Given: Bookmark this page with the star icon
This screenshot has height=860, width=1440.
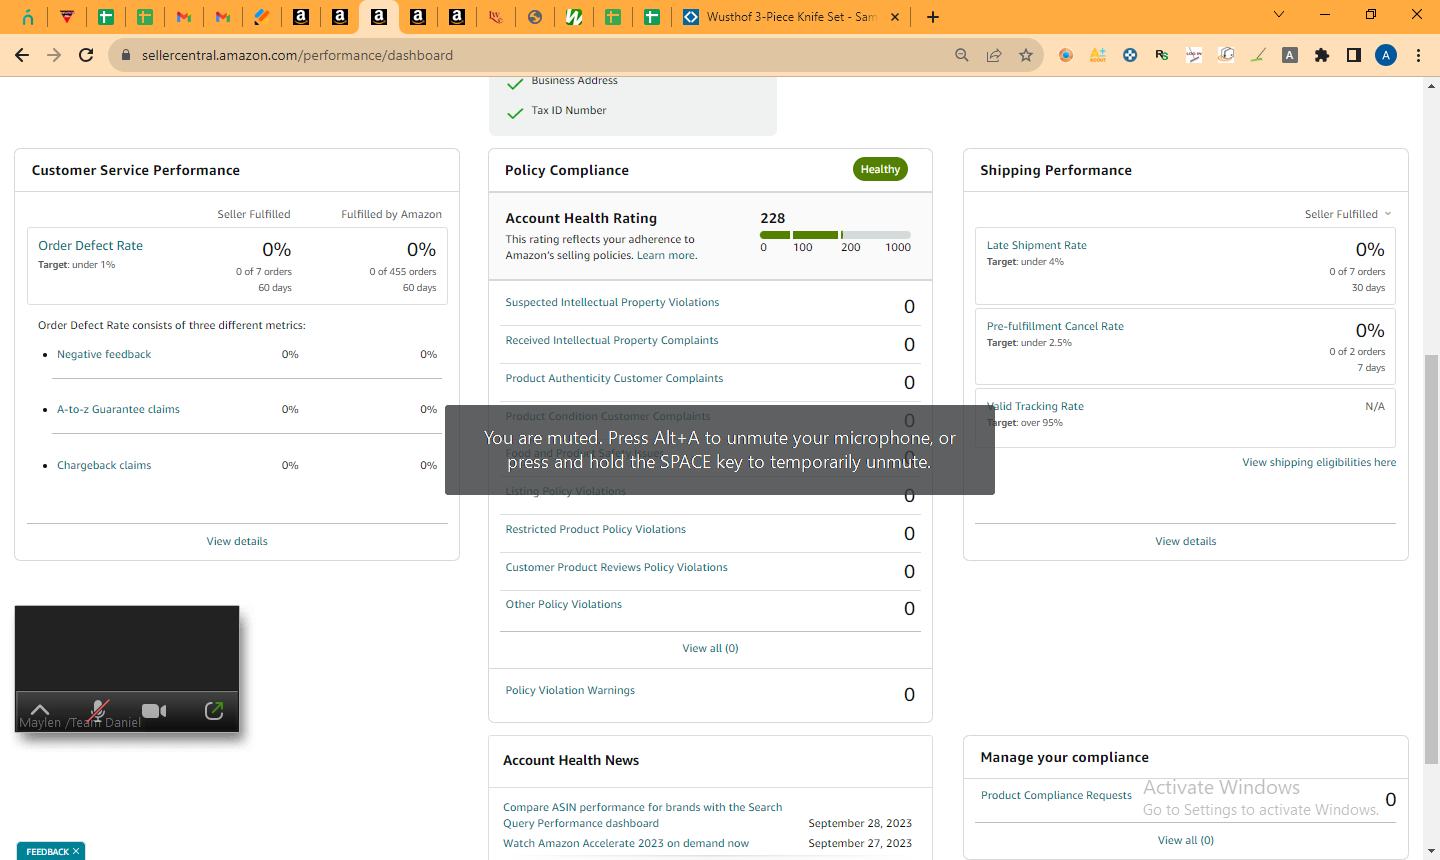Looking at the screenshot, I should click(1026, 55).
